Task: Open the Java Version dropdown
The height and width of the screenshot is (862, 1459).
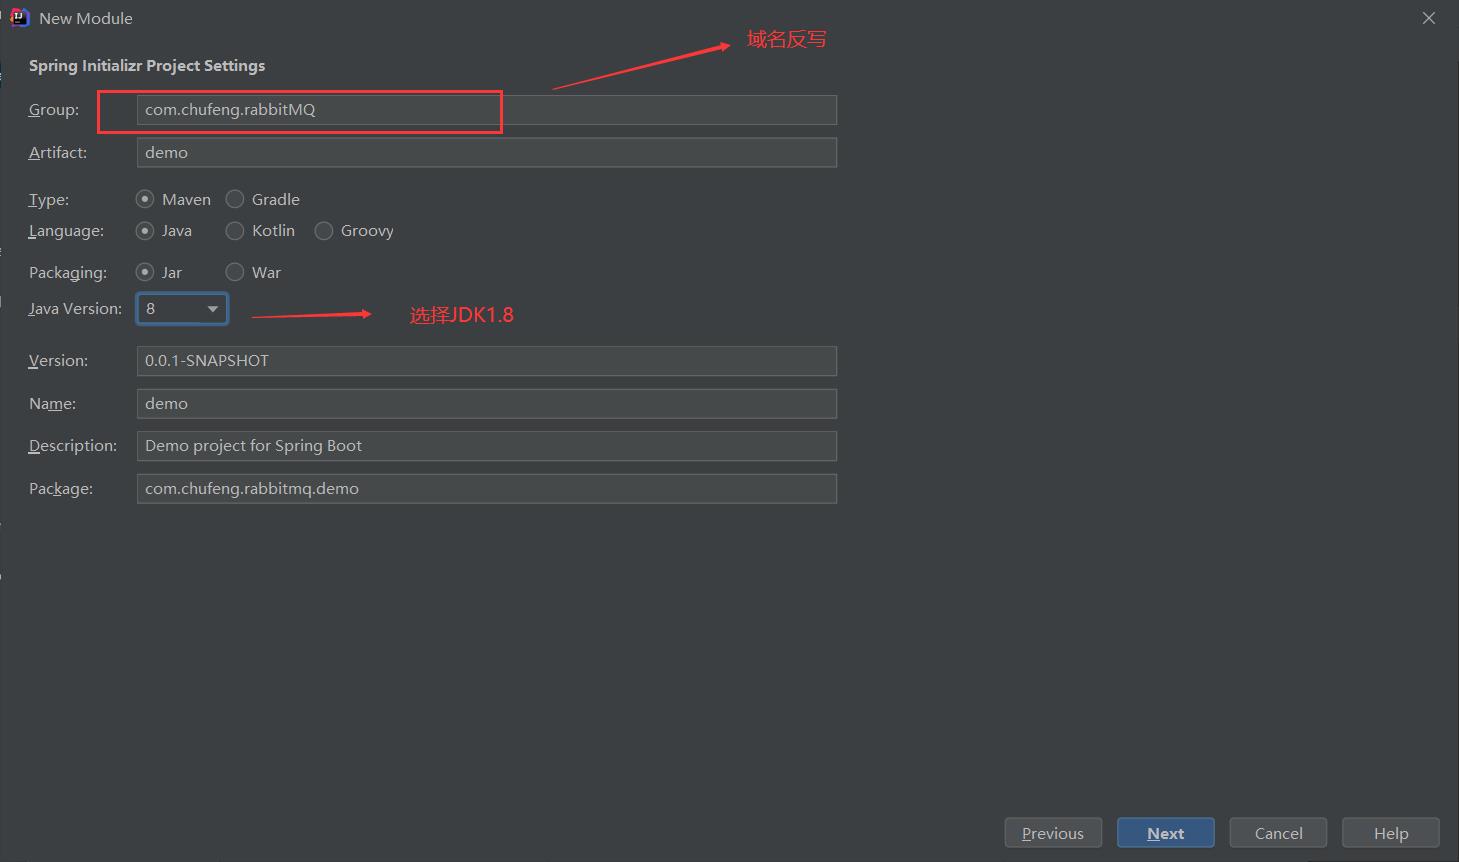Action: tap(182, 309)
